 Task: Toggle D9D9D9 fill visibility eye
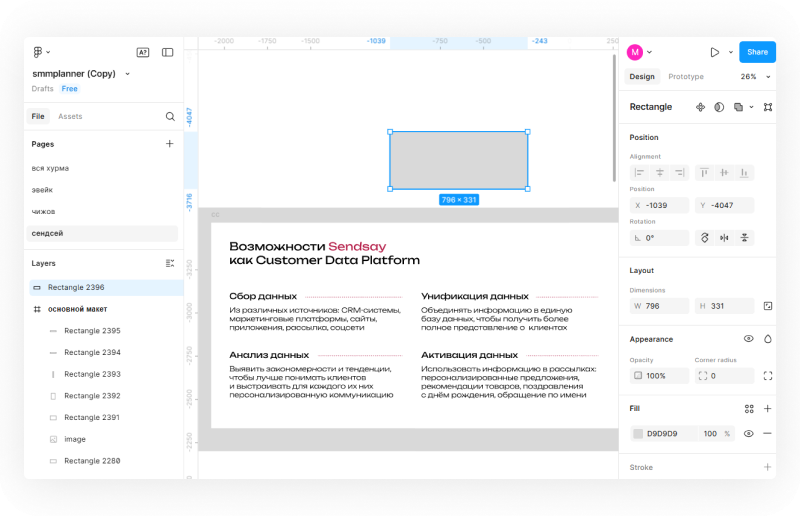tap(748, 433)
